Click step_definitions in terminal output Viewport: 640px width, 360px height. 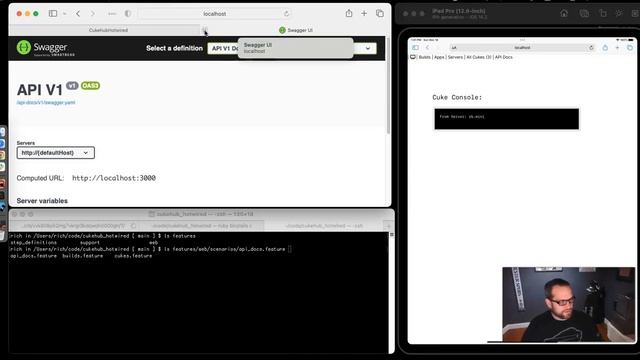coord(33,242)
